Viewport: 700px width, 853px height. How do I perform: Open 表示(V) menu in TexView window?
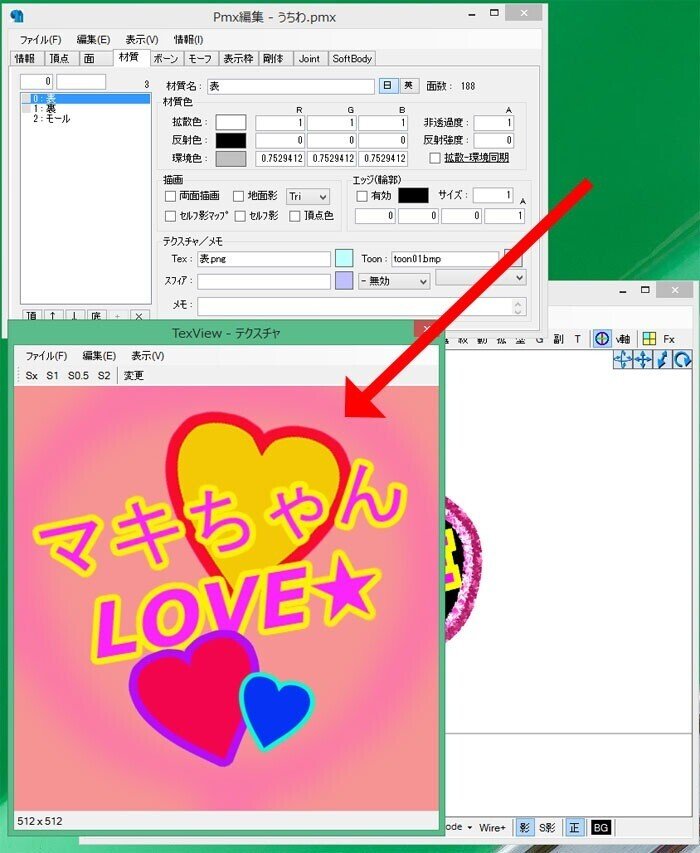pos(147,356)
